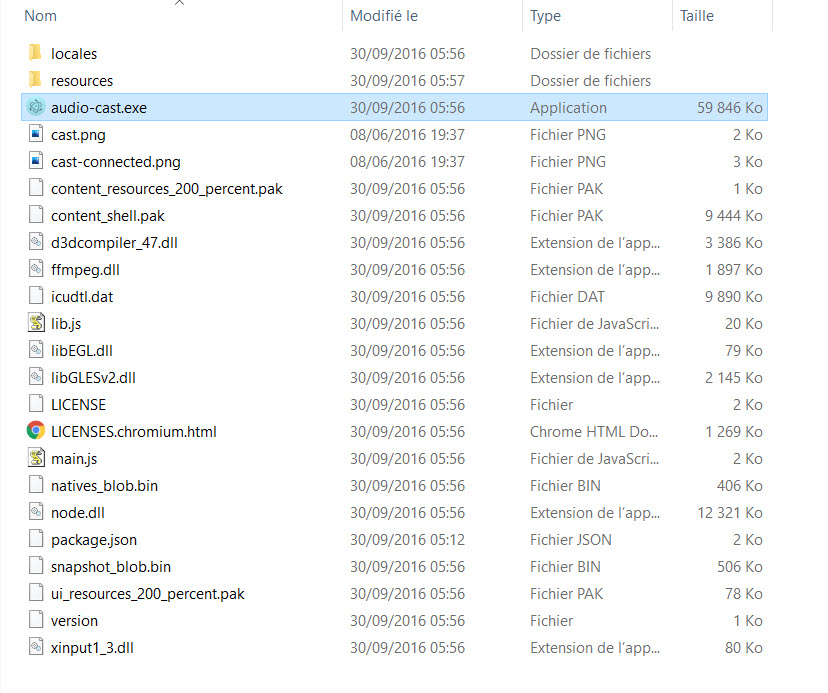The width and height of the screenshot is (828, 693).
Task: Select the main.js file name
Action: pos(74,459)
